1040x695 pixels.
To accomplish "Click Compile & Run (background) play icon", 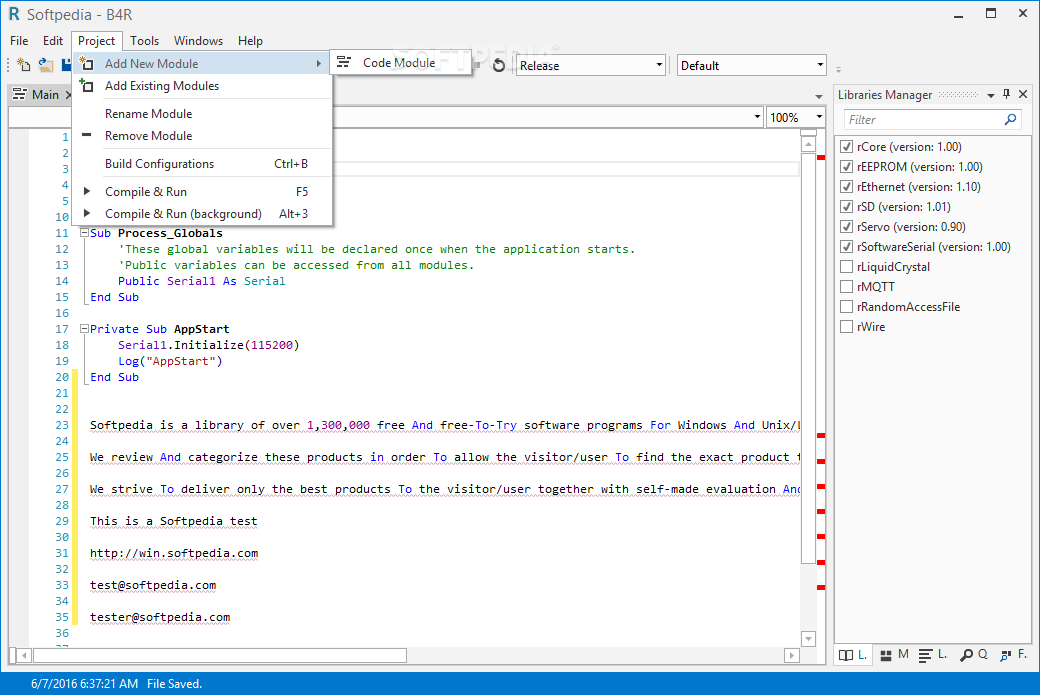I will tap(86, 213).
